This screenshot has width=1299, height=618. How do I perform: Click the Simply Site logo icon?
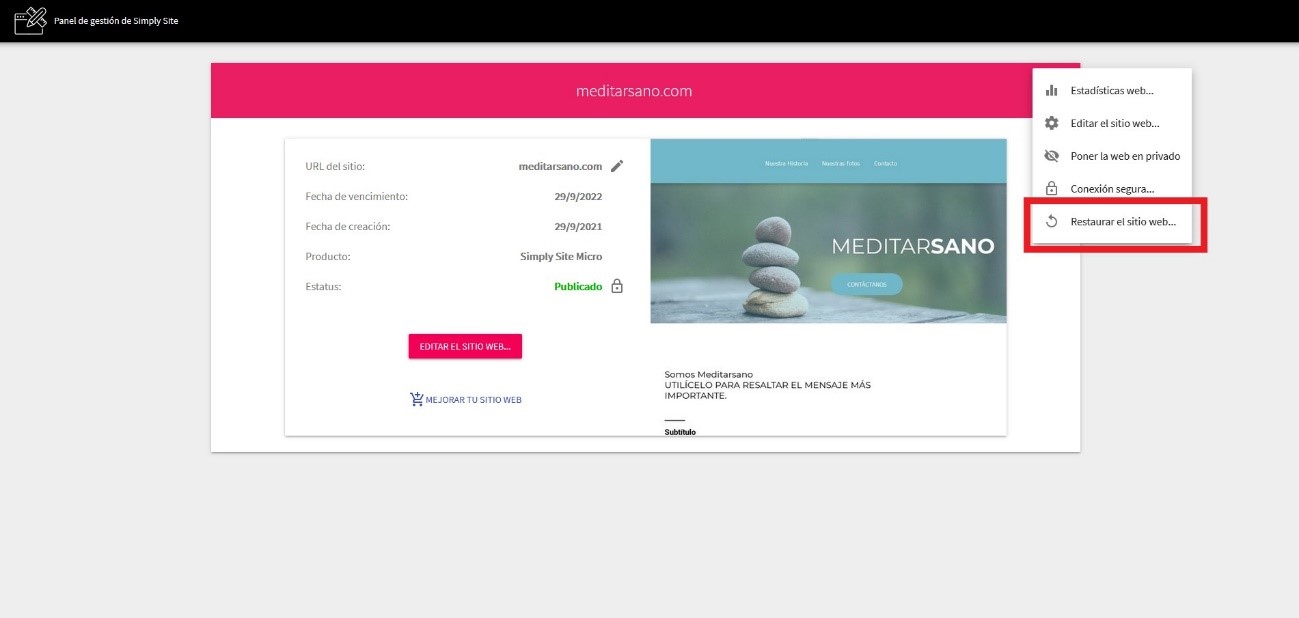pos(30,20)
